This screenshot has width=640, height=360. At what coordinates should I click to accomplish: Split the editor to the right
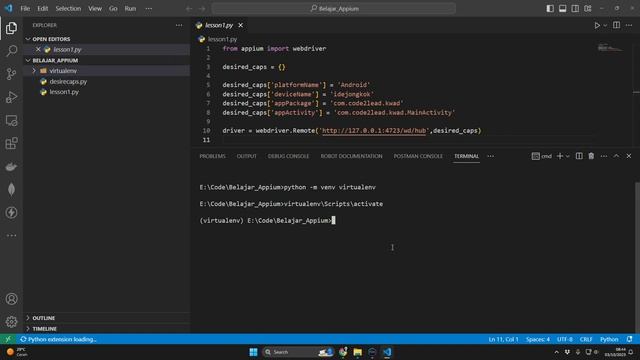coord(616,25)
